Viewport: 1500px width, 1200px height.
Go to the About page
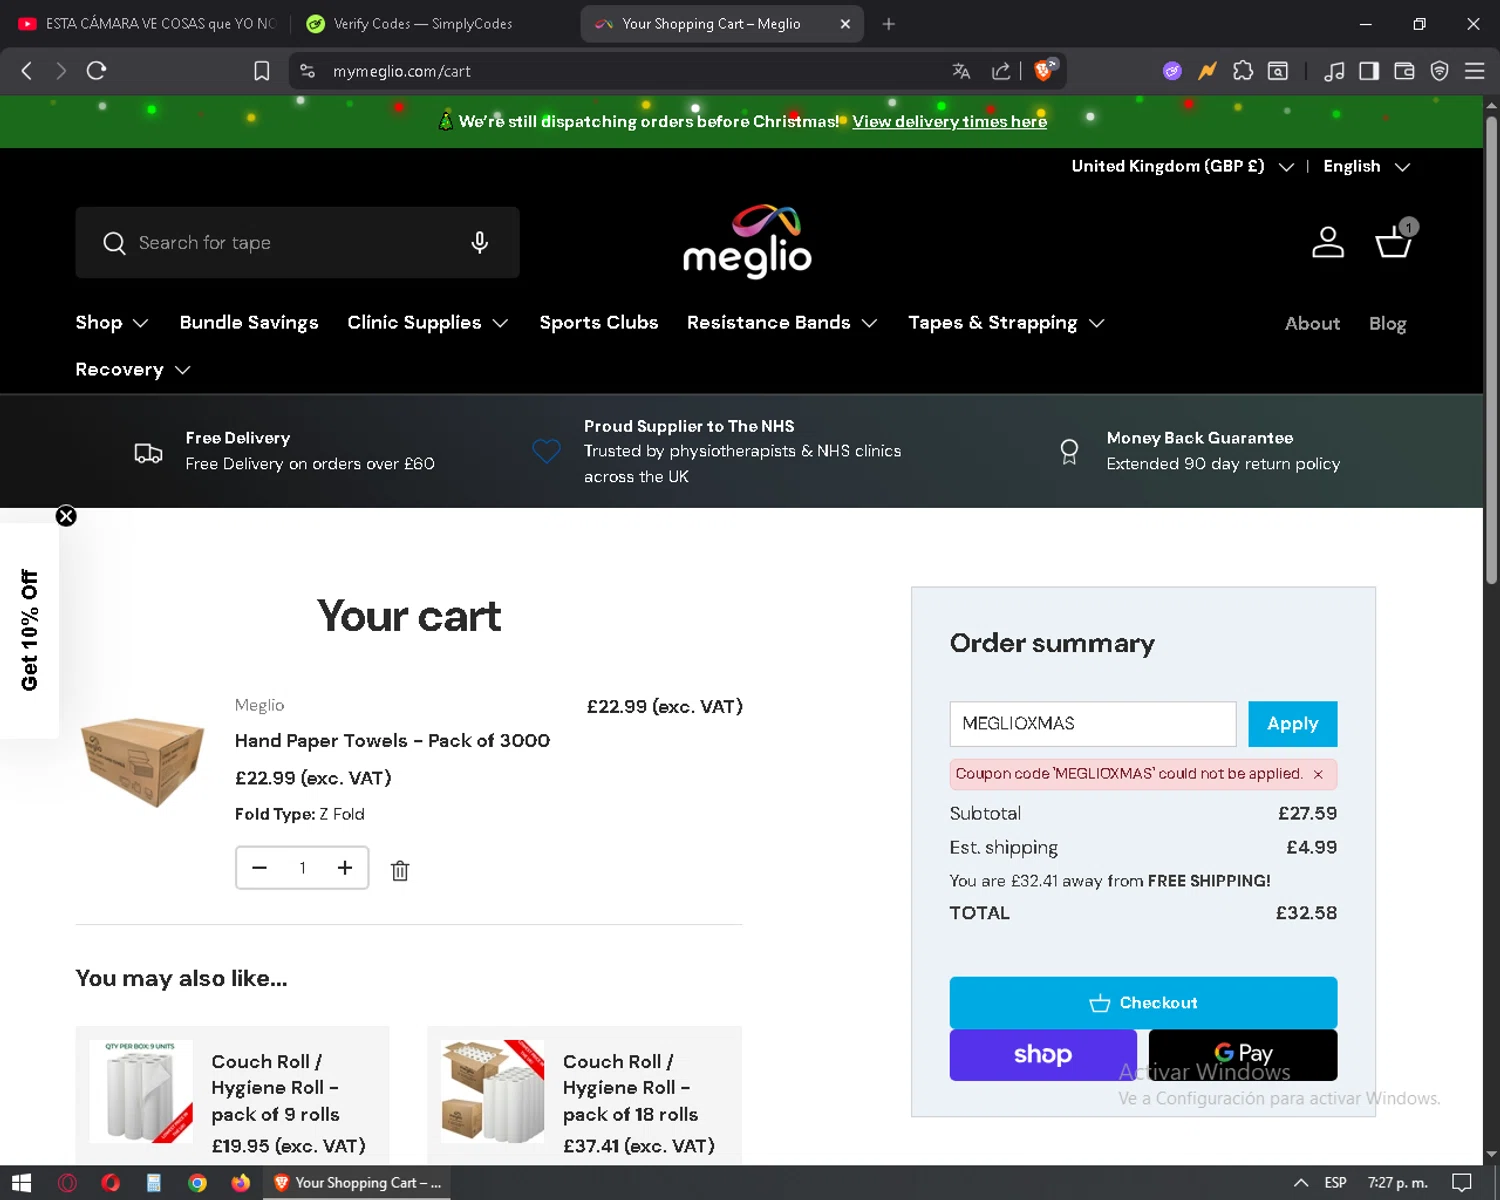click(x=1312, y=324)
